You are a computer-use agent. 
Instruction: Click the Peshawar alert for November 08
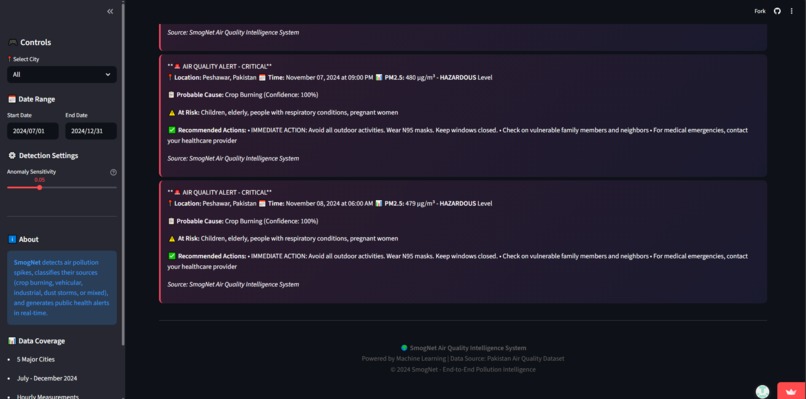[463, 242]
